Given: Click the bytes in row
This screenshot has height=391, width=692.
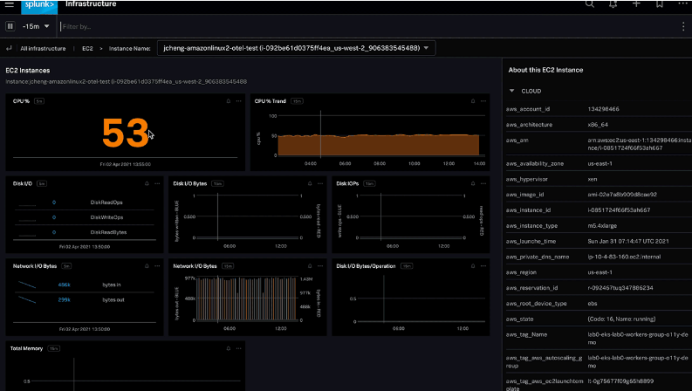Looking at the screenshot, I should pos(84,285).
